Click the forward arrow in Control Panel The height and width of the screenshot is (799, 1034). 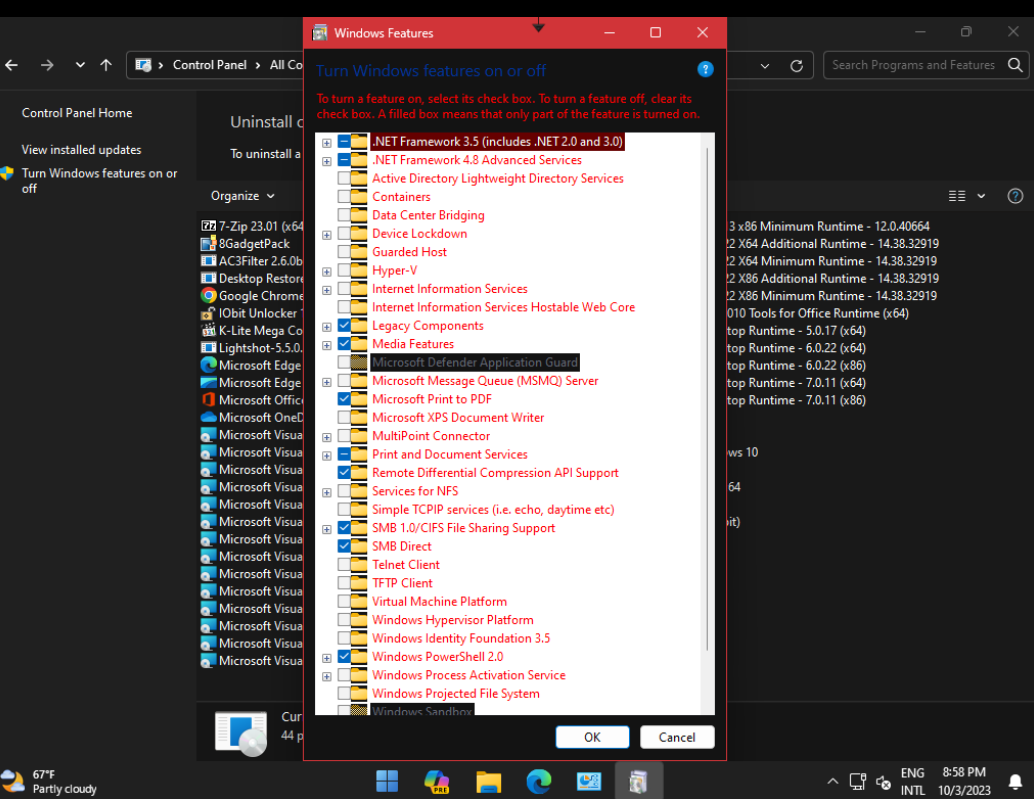(47, 65)
